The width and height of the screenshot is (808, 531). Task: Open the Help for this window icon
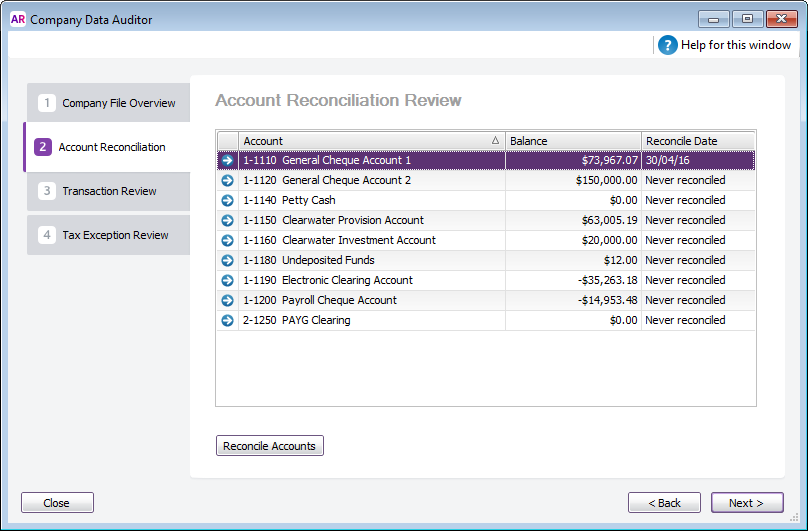(x=668, y=45)
